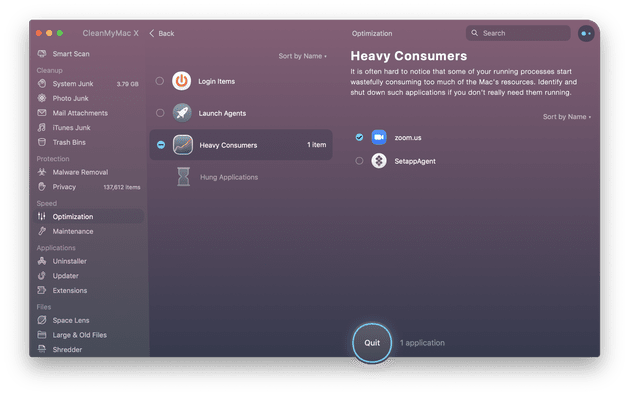Click the 1 application label

click(x=422, y=343)
